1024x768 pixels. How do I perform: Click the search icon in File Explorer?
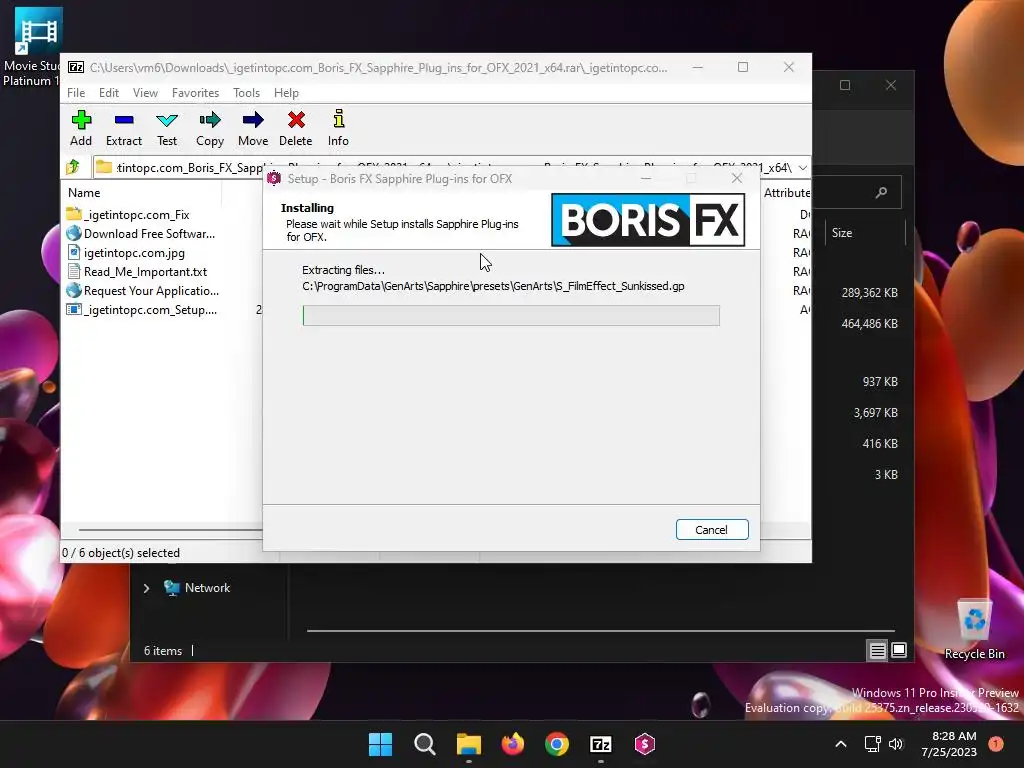[x=881, y=192]
